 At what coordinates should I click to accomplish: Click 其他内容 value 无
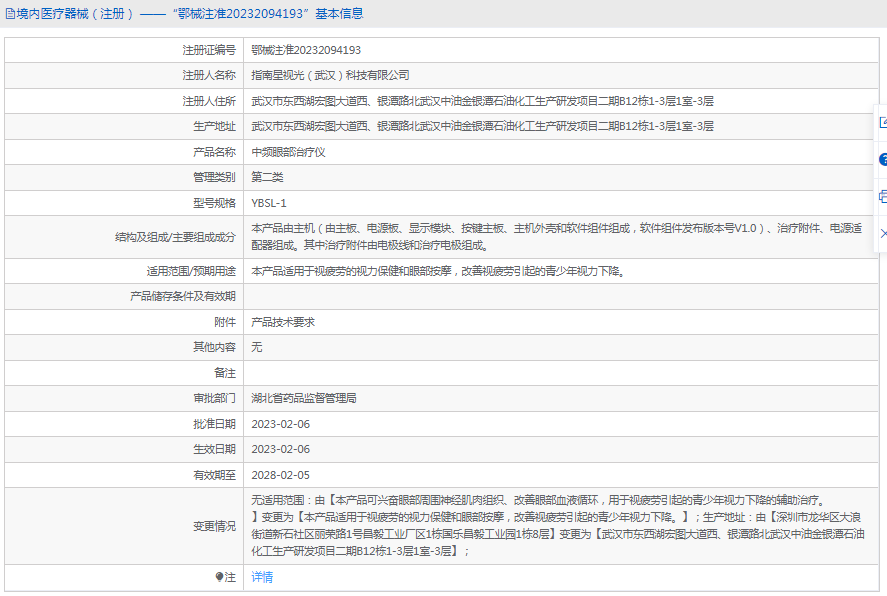[x=257, y=347]
